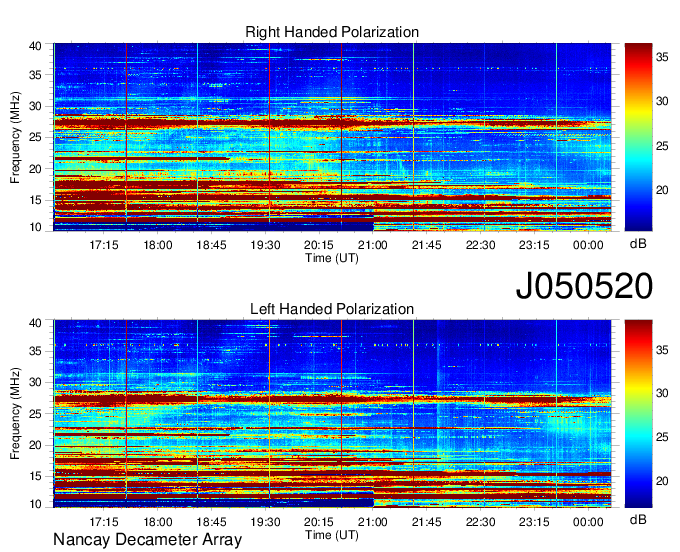The height and width of the screenshot is (552, 680).
Task: Click the 25 MHz tick on left-handed frequency axis
Action: (x=35, y=414)
